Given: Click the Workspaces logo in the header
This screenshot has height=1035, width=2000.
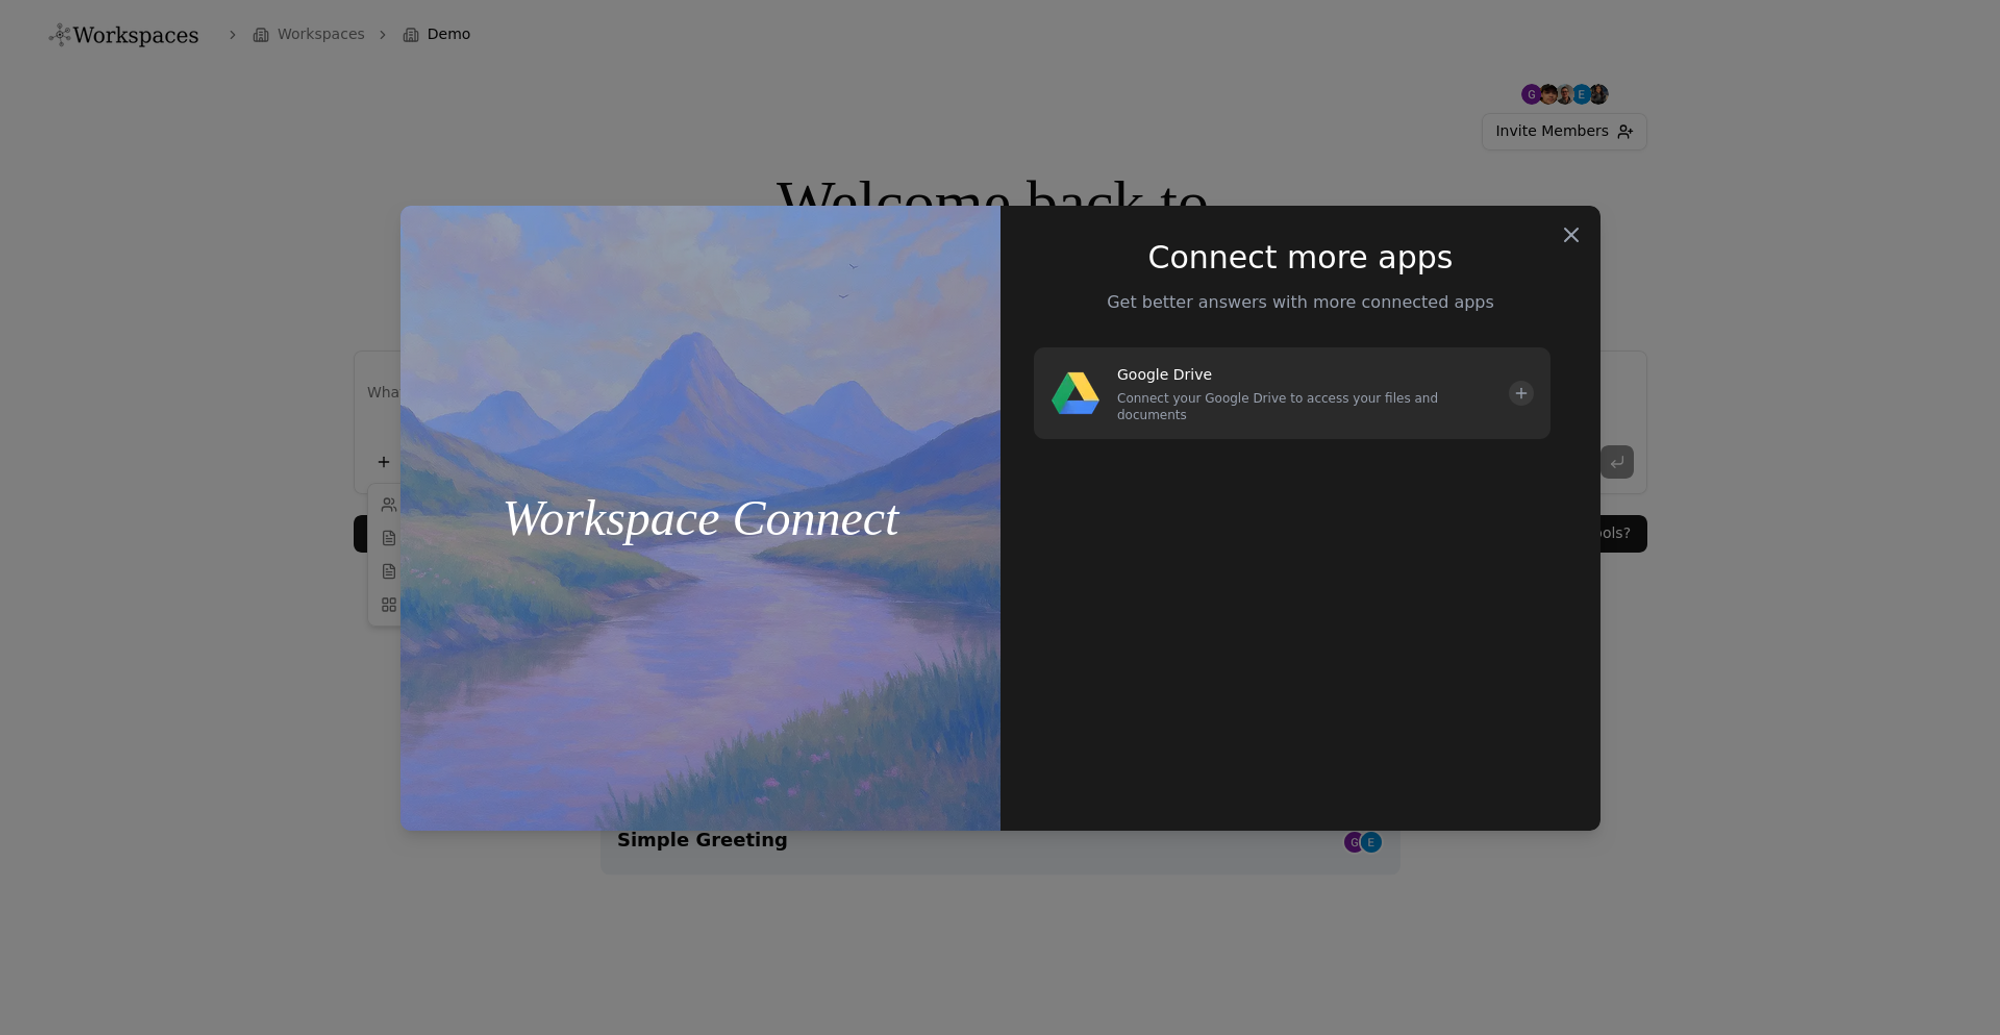Looking at the screenshot, I should [x=124, y=35].
